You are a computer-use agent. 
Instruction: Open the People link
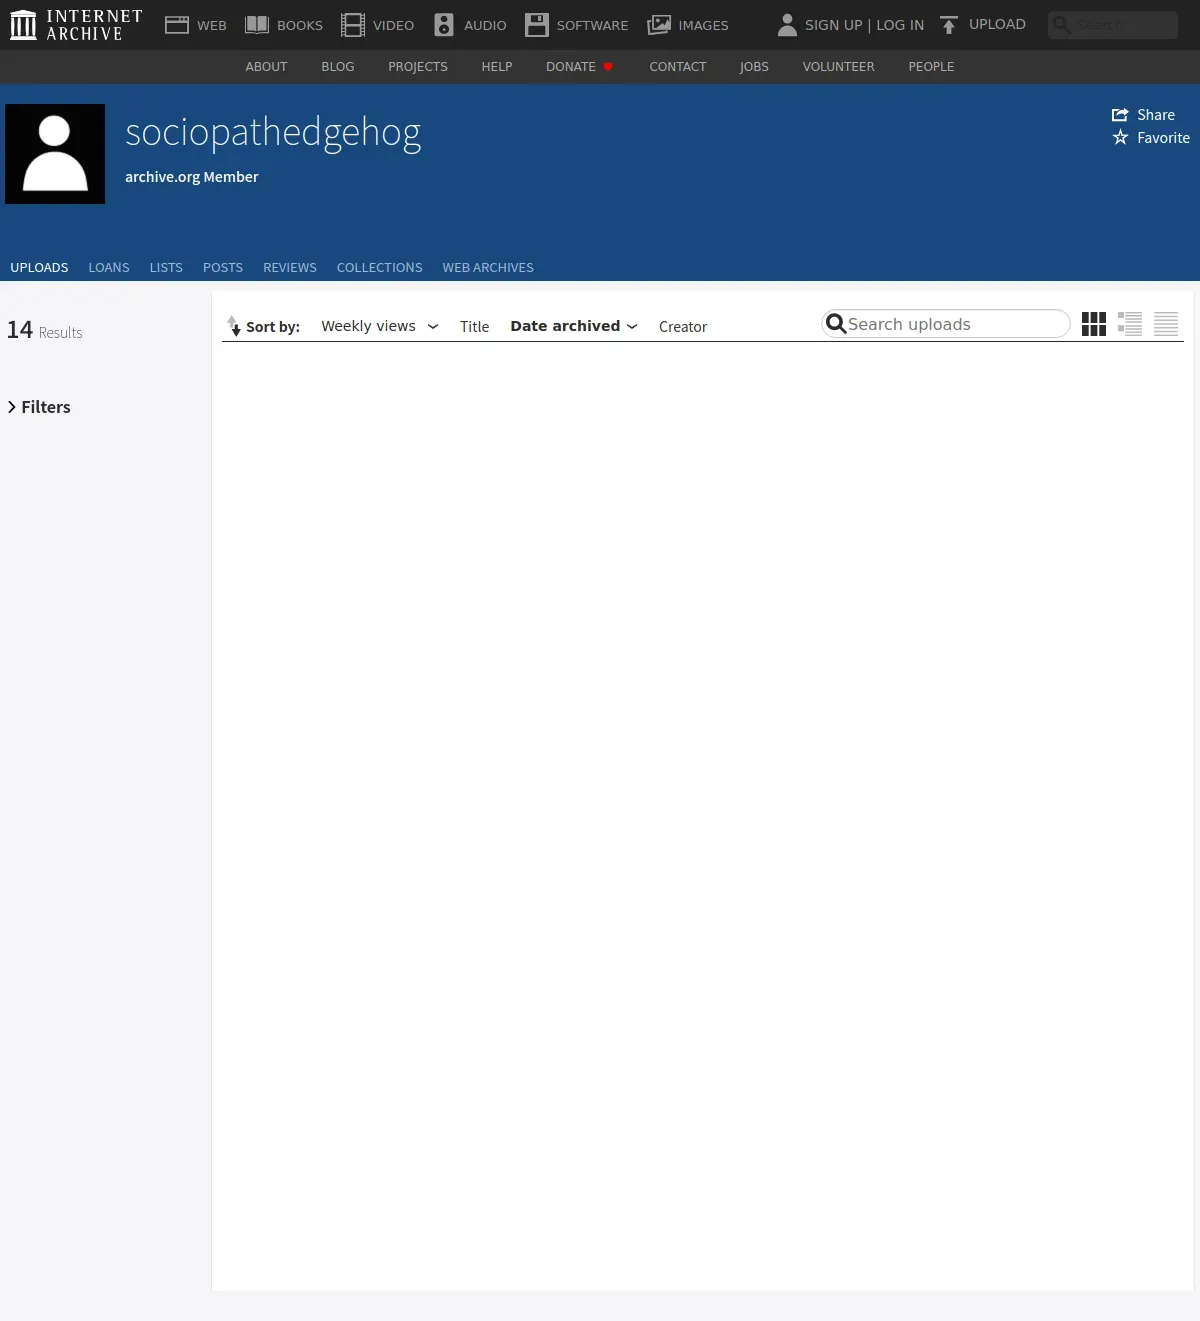[931, 67]
